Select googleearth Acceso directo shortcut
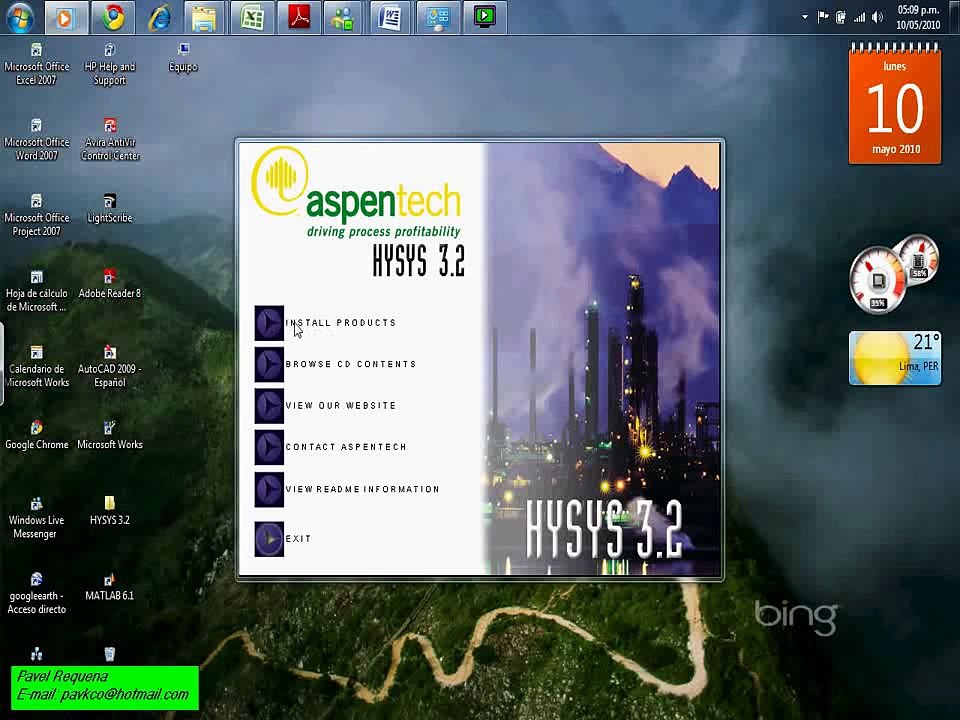 [x=37, y=593]
